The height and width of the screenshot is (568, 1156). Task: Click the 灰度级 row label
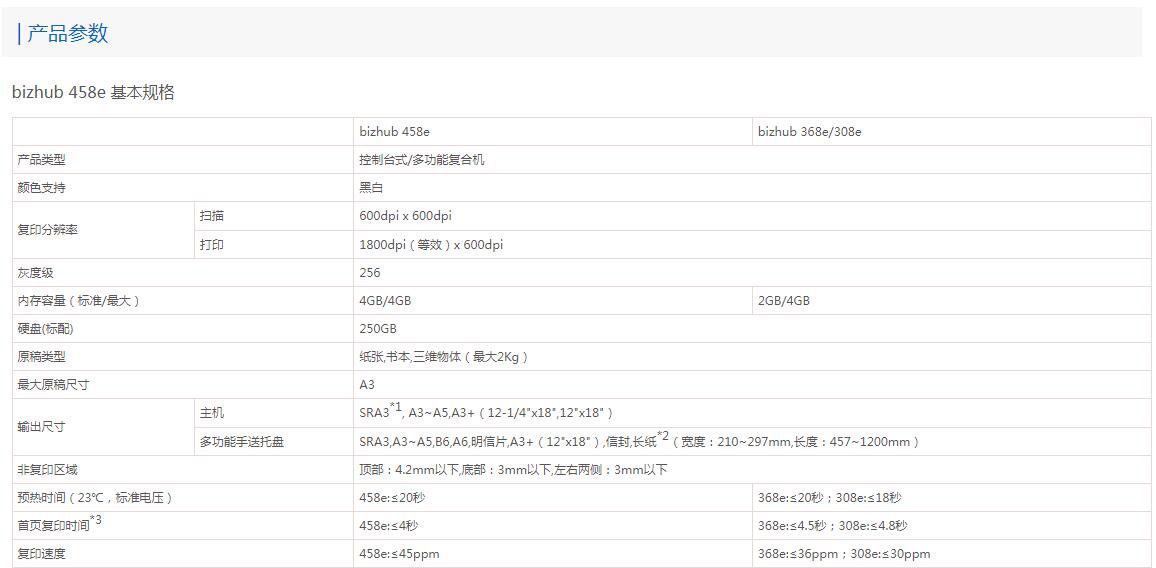35,272
